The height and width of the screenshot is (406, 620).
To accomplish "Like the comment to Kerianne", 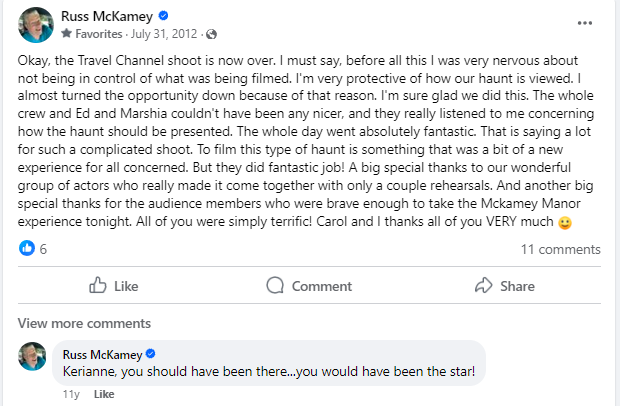I will tap(104, 394).
